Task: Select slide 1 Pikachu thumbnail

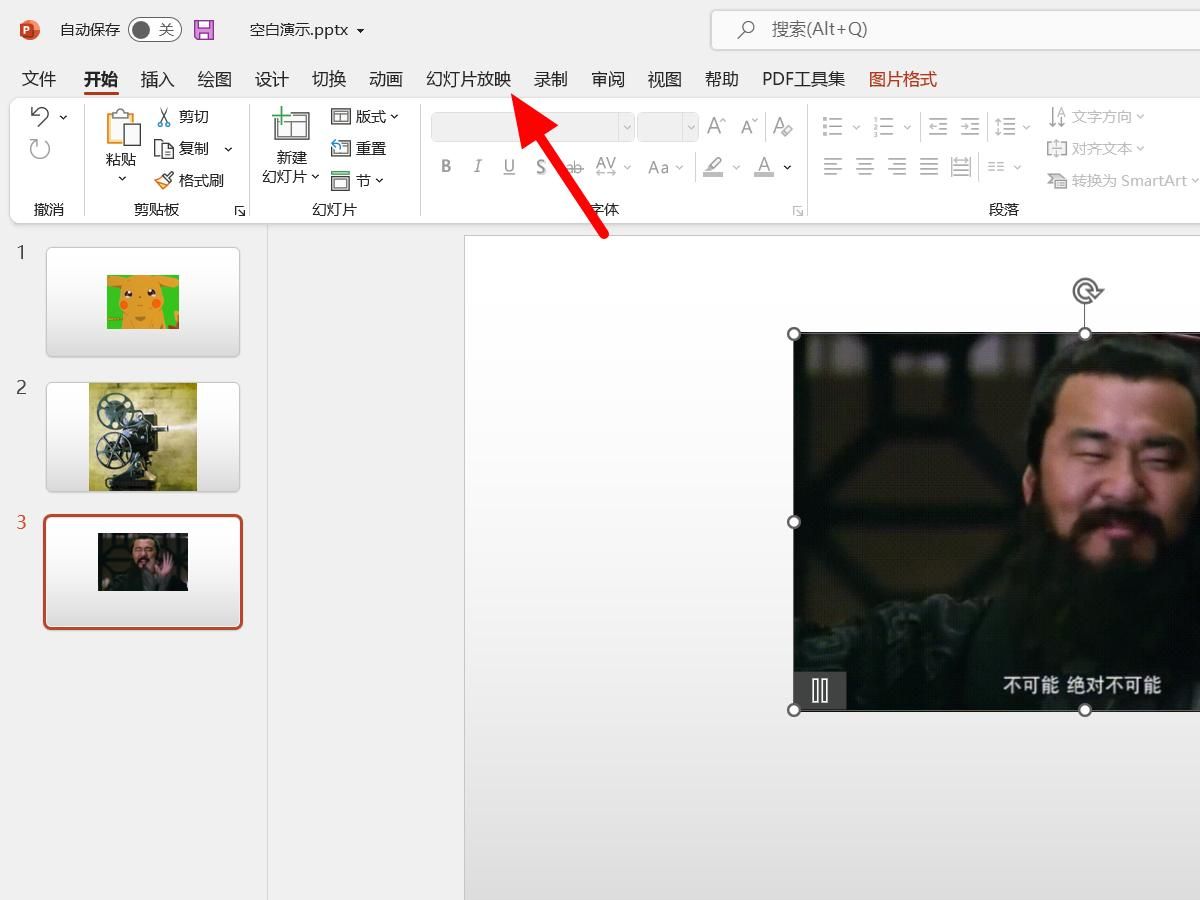Action: (x=143, y=302)
